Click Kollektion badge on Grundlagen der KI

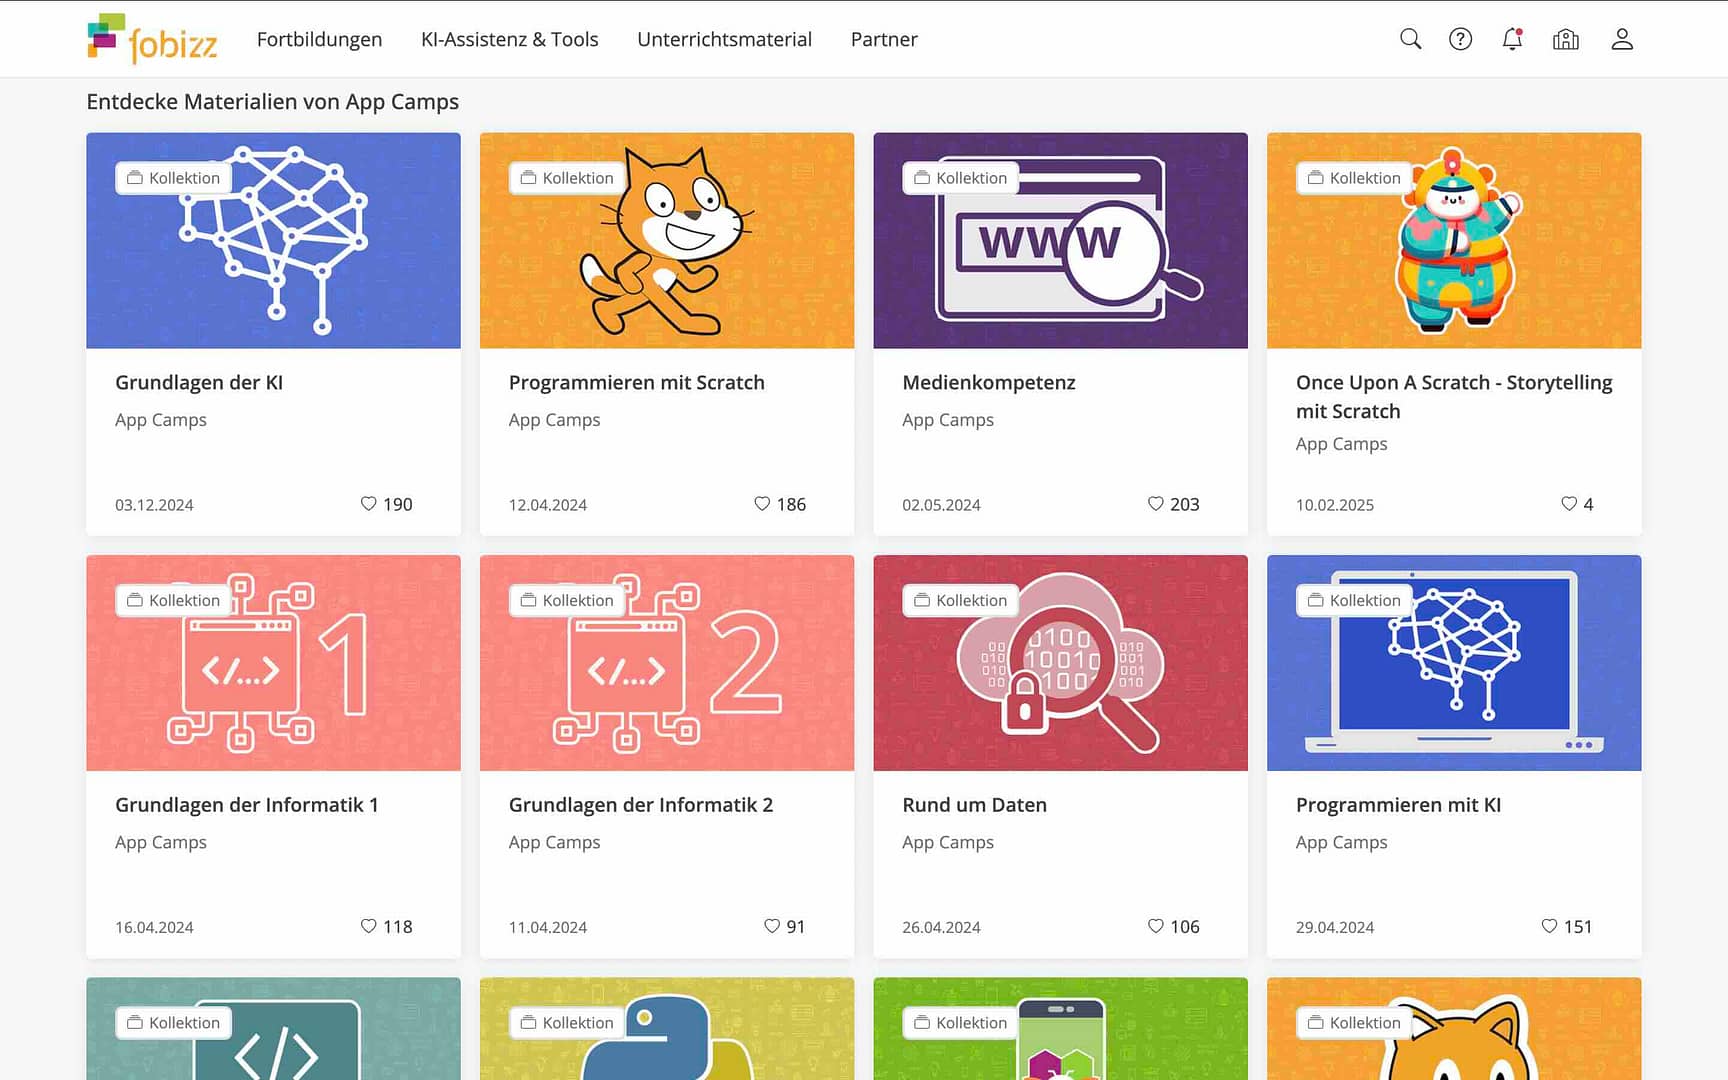click(173, 178)
